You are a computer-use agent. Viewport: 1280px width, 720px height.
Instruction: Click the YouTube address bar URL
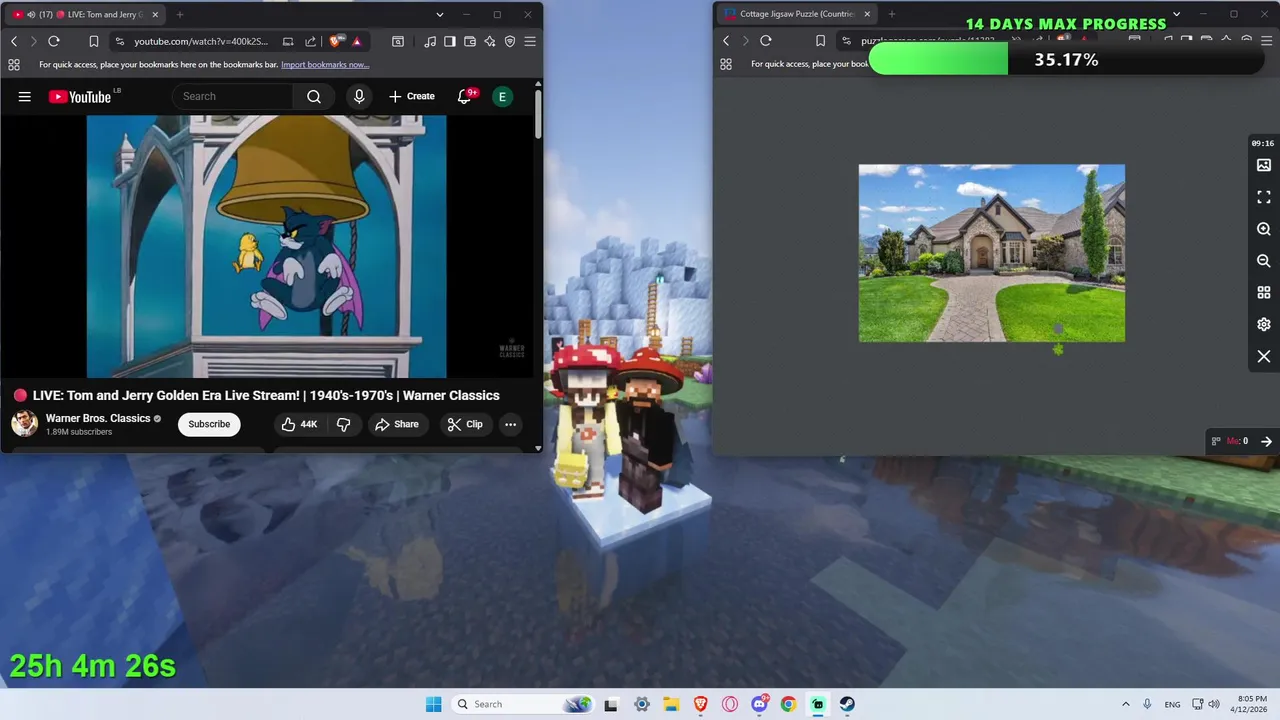tap(201, 41)
